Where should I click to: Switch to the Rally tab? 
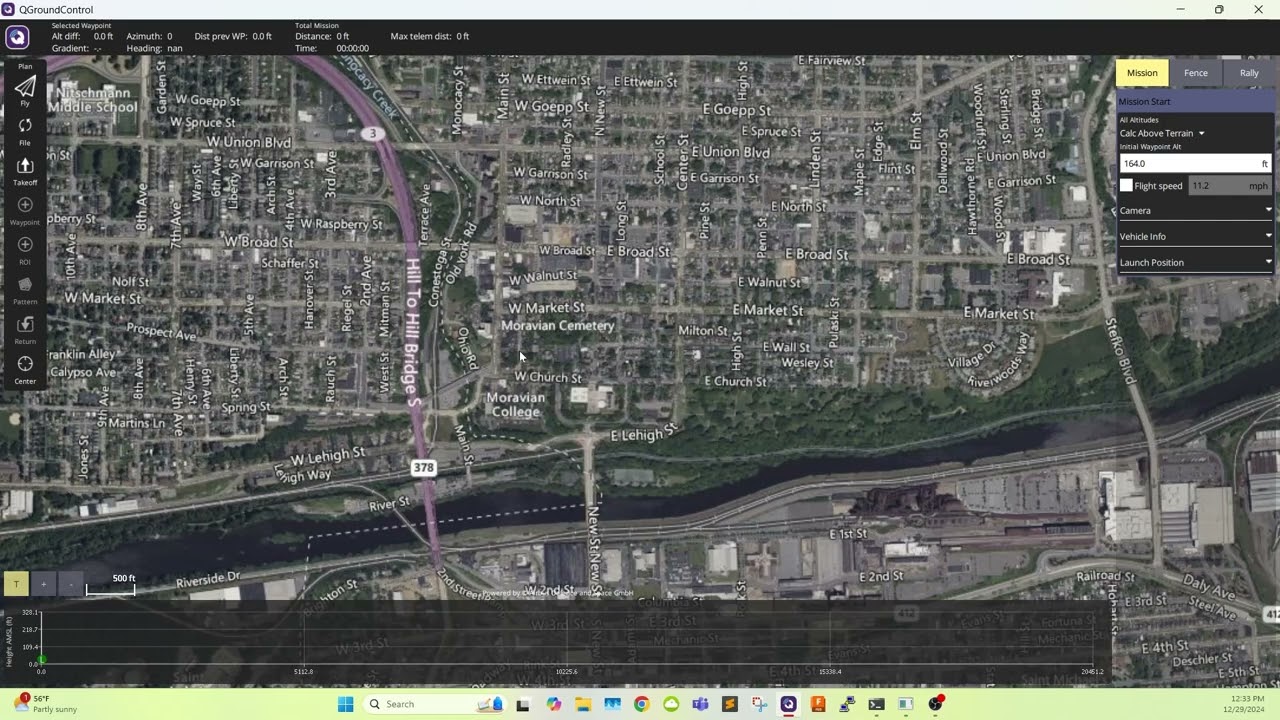pos(1249,73)
